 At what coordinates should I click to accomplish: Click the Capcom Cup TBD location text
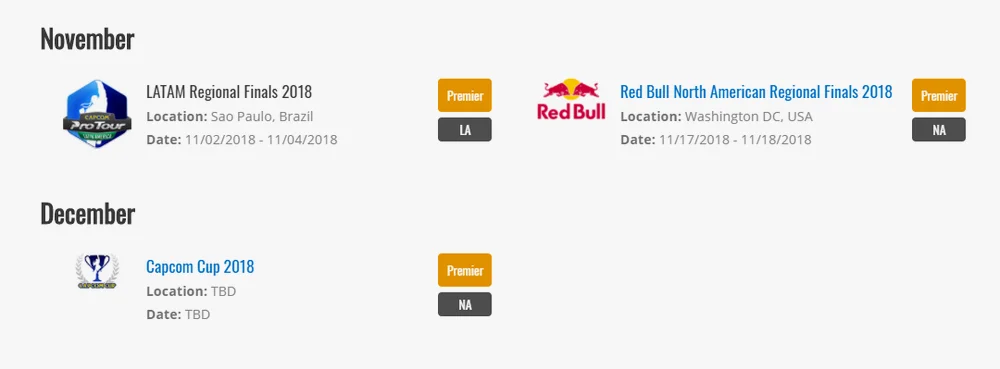click(223, 291)
